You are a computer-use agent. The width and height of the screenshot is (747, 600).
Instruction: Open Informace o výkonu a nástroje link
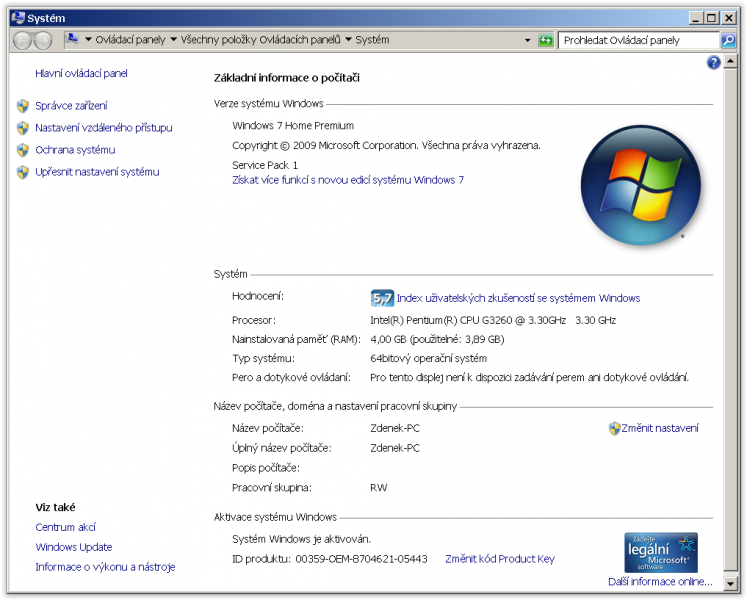[105, 567]
